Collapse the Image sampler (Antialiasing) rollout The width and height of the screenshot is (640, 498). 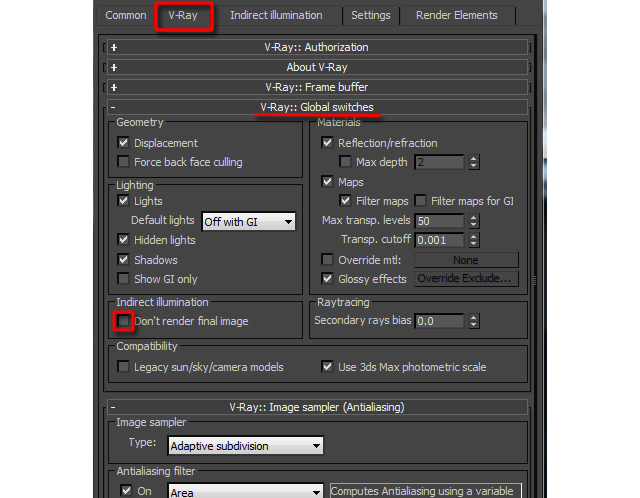(317, 407)
